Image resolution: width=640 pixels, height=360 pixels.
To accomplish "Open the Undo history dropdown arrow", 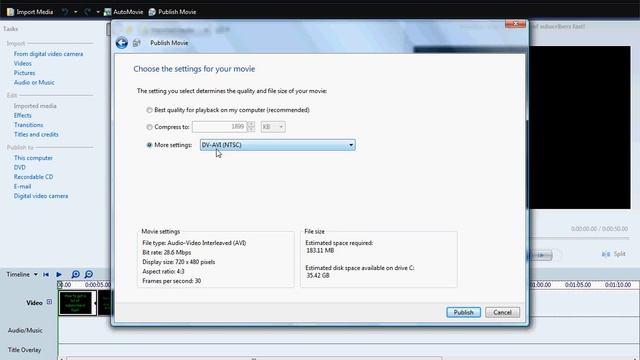I will 76,12.
